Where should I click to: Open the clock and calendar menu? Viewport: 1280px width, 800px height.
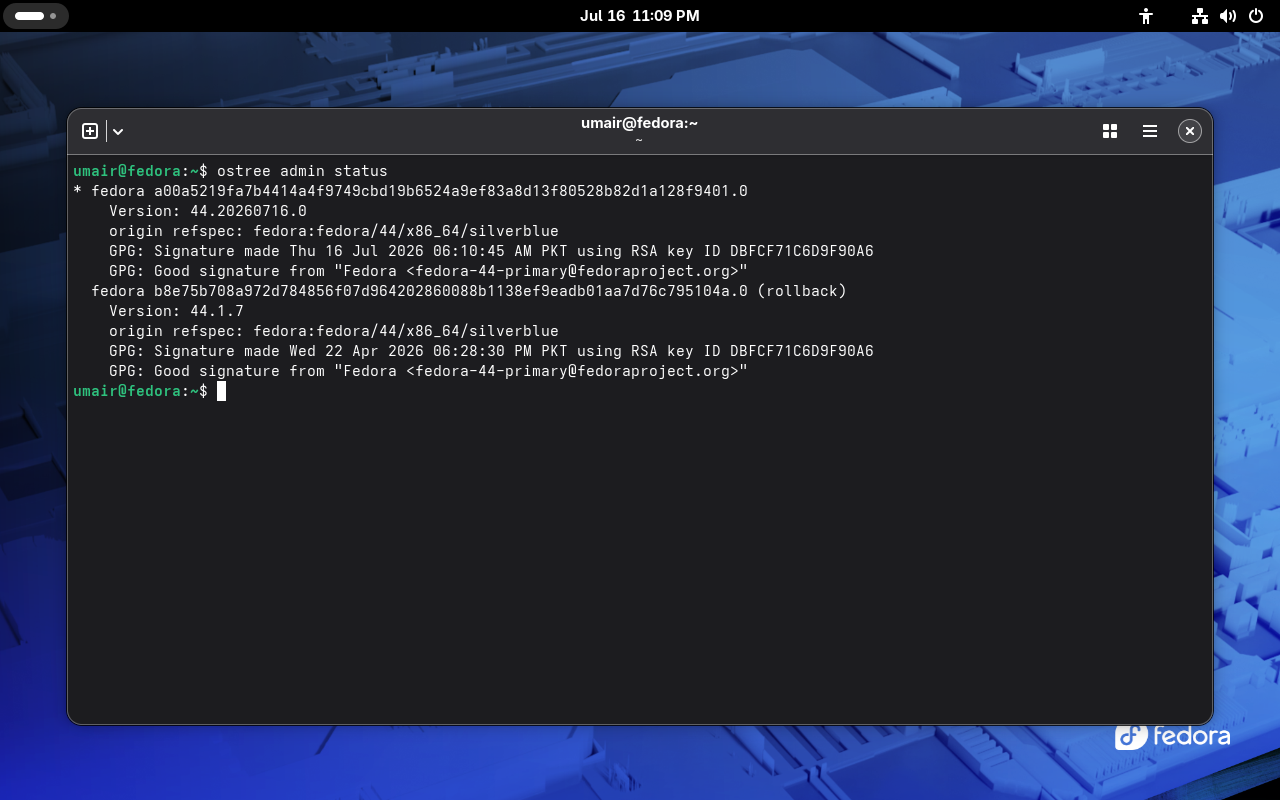[640, 16]
